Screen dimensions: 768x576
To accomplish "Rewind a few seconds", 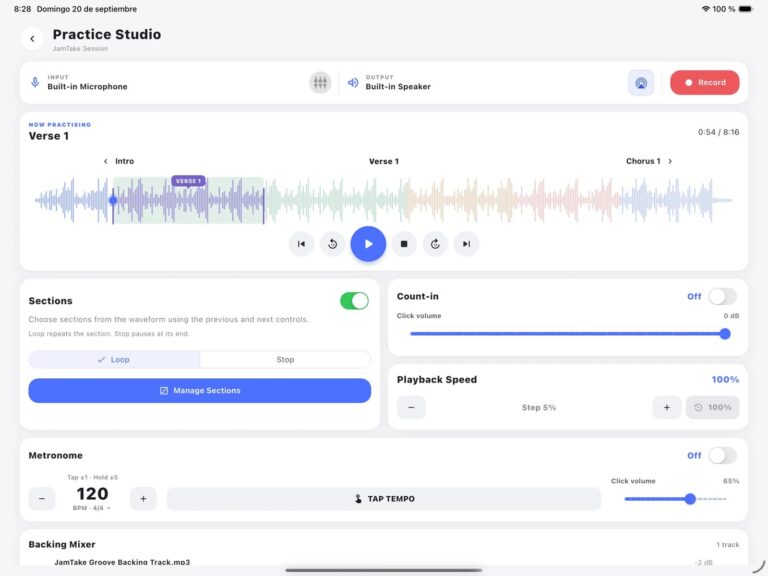I will pos(332,244).
